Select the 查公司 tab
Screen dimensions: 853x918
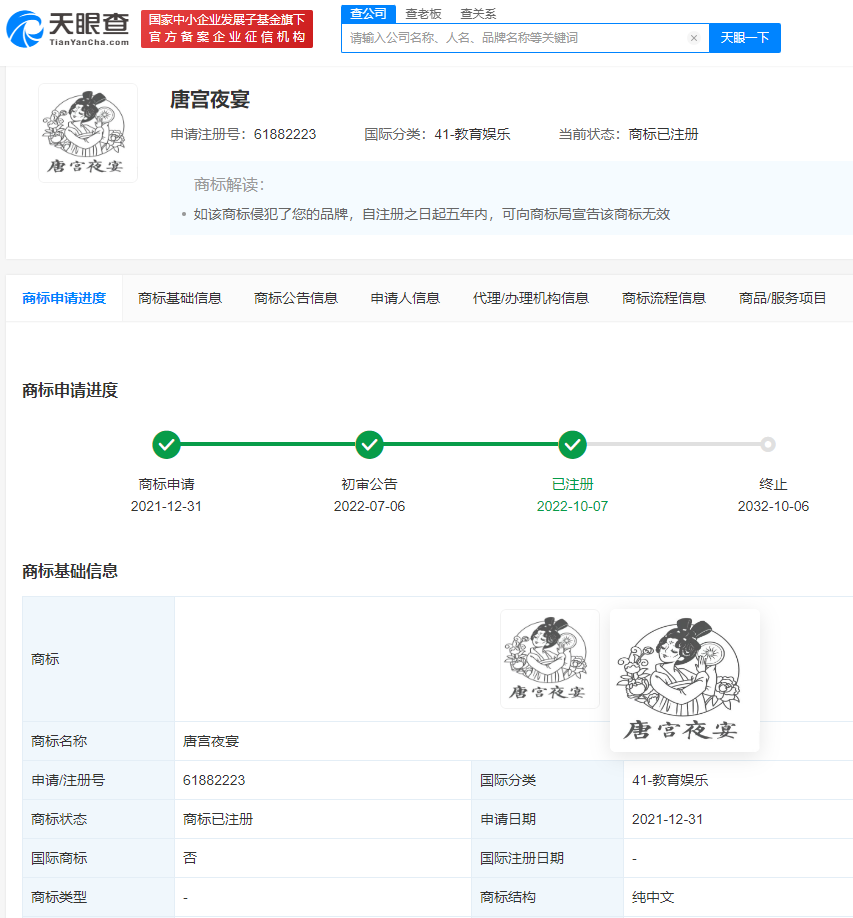coord(368,14)
